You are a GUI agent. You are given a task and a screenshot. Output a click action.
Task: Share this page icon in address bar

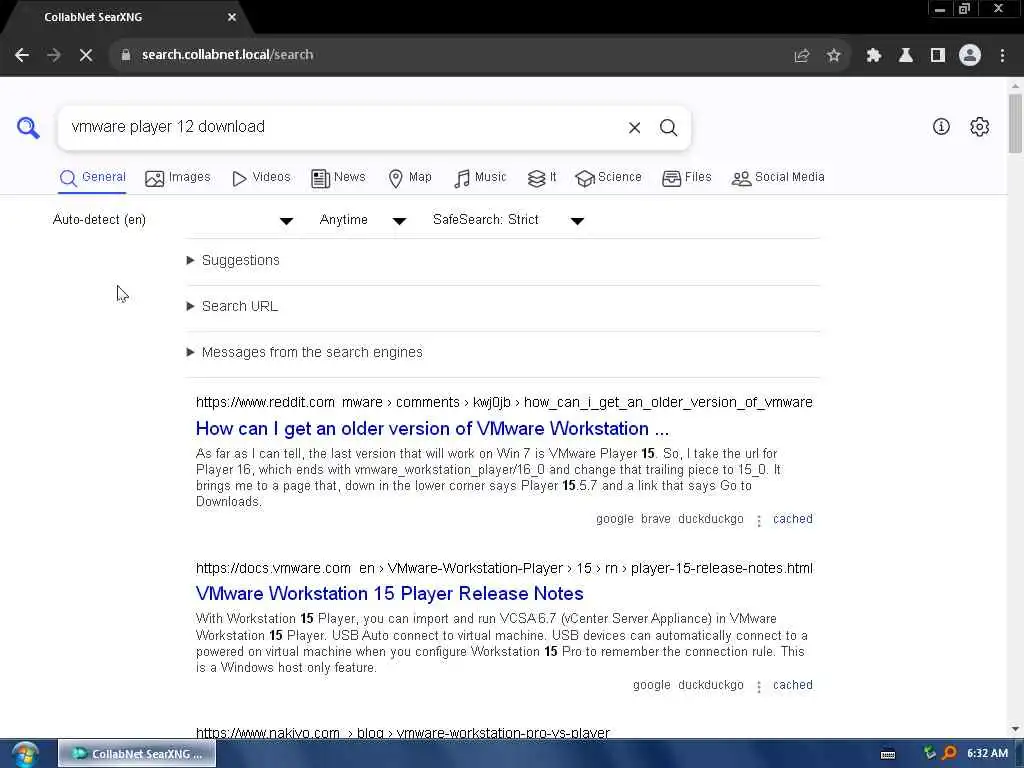point(802,56)
